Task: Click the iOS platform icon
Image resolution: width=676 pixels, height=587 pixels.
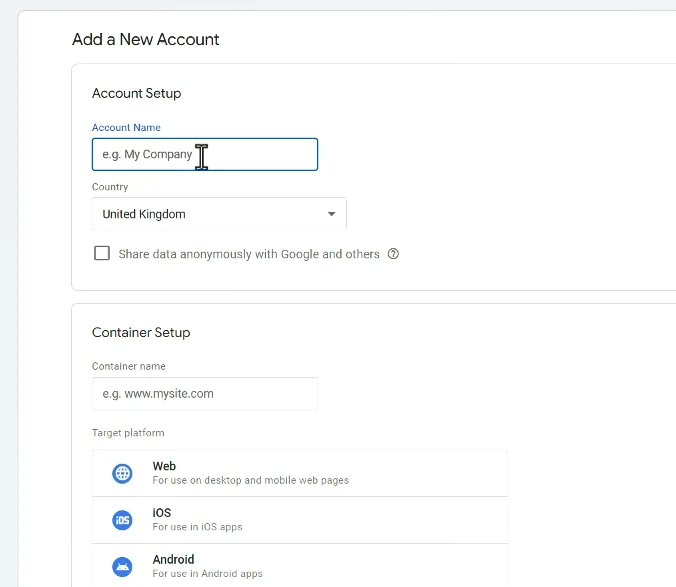Action: point(122,520)
